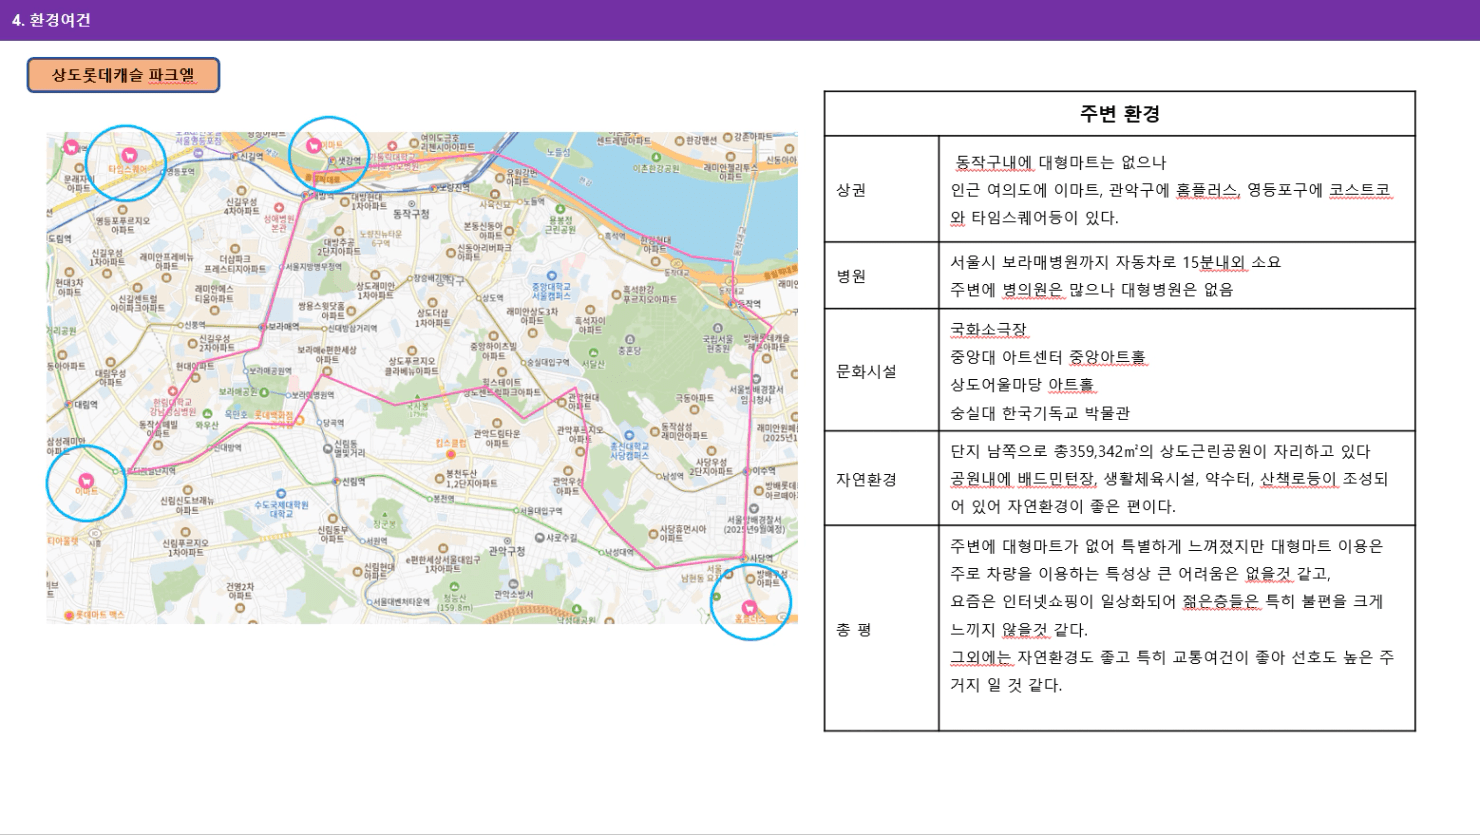Select the 사당역 station marker

[x=744, y=558]
